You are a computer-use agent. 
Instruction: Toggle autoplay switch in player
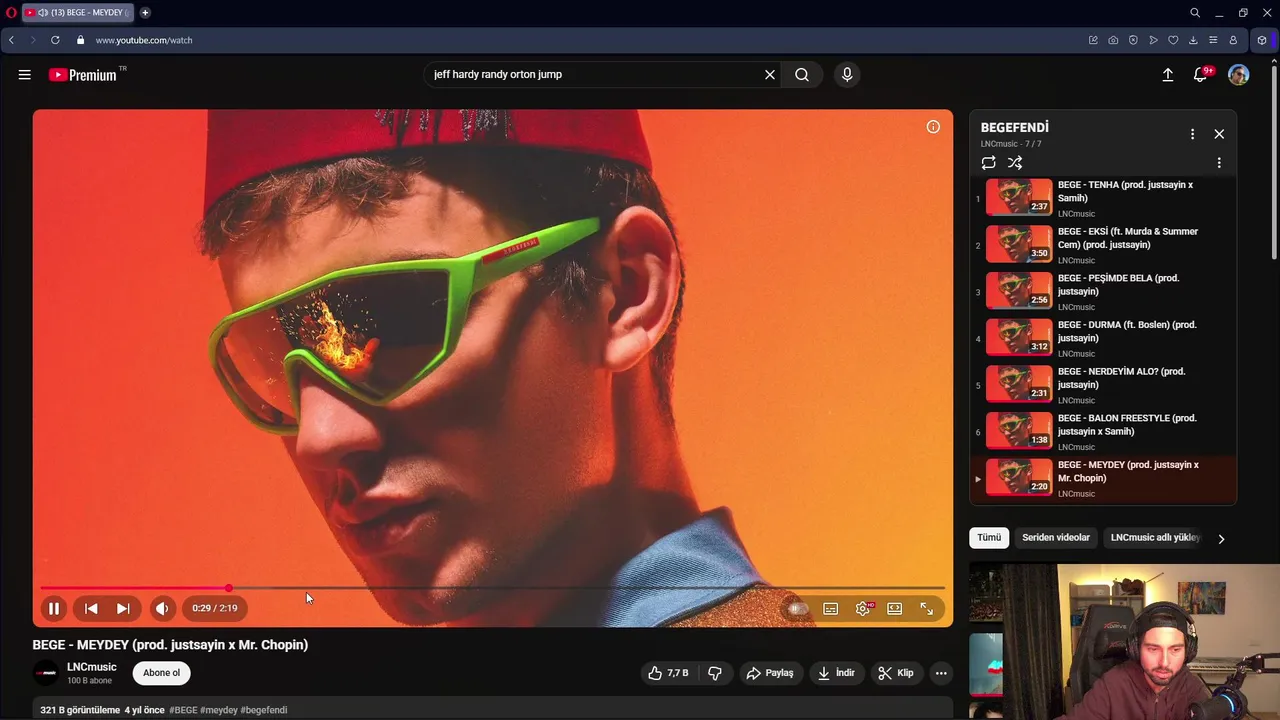pyautogui.click(x=798, y=608)
